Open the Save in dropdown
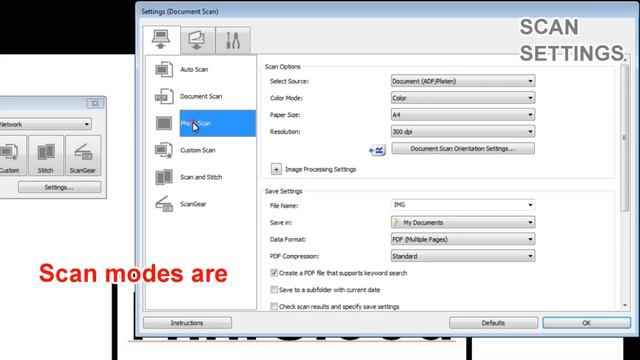 [463, 222]
